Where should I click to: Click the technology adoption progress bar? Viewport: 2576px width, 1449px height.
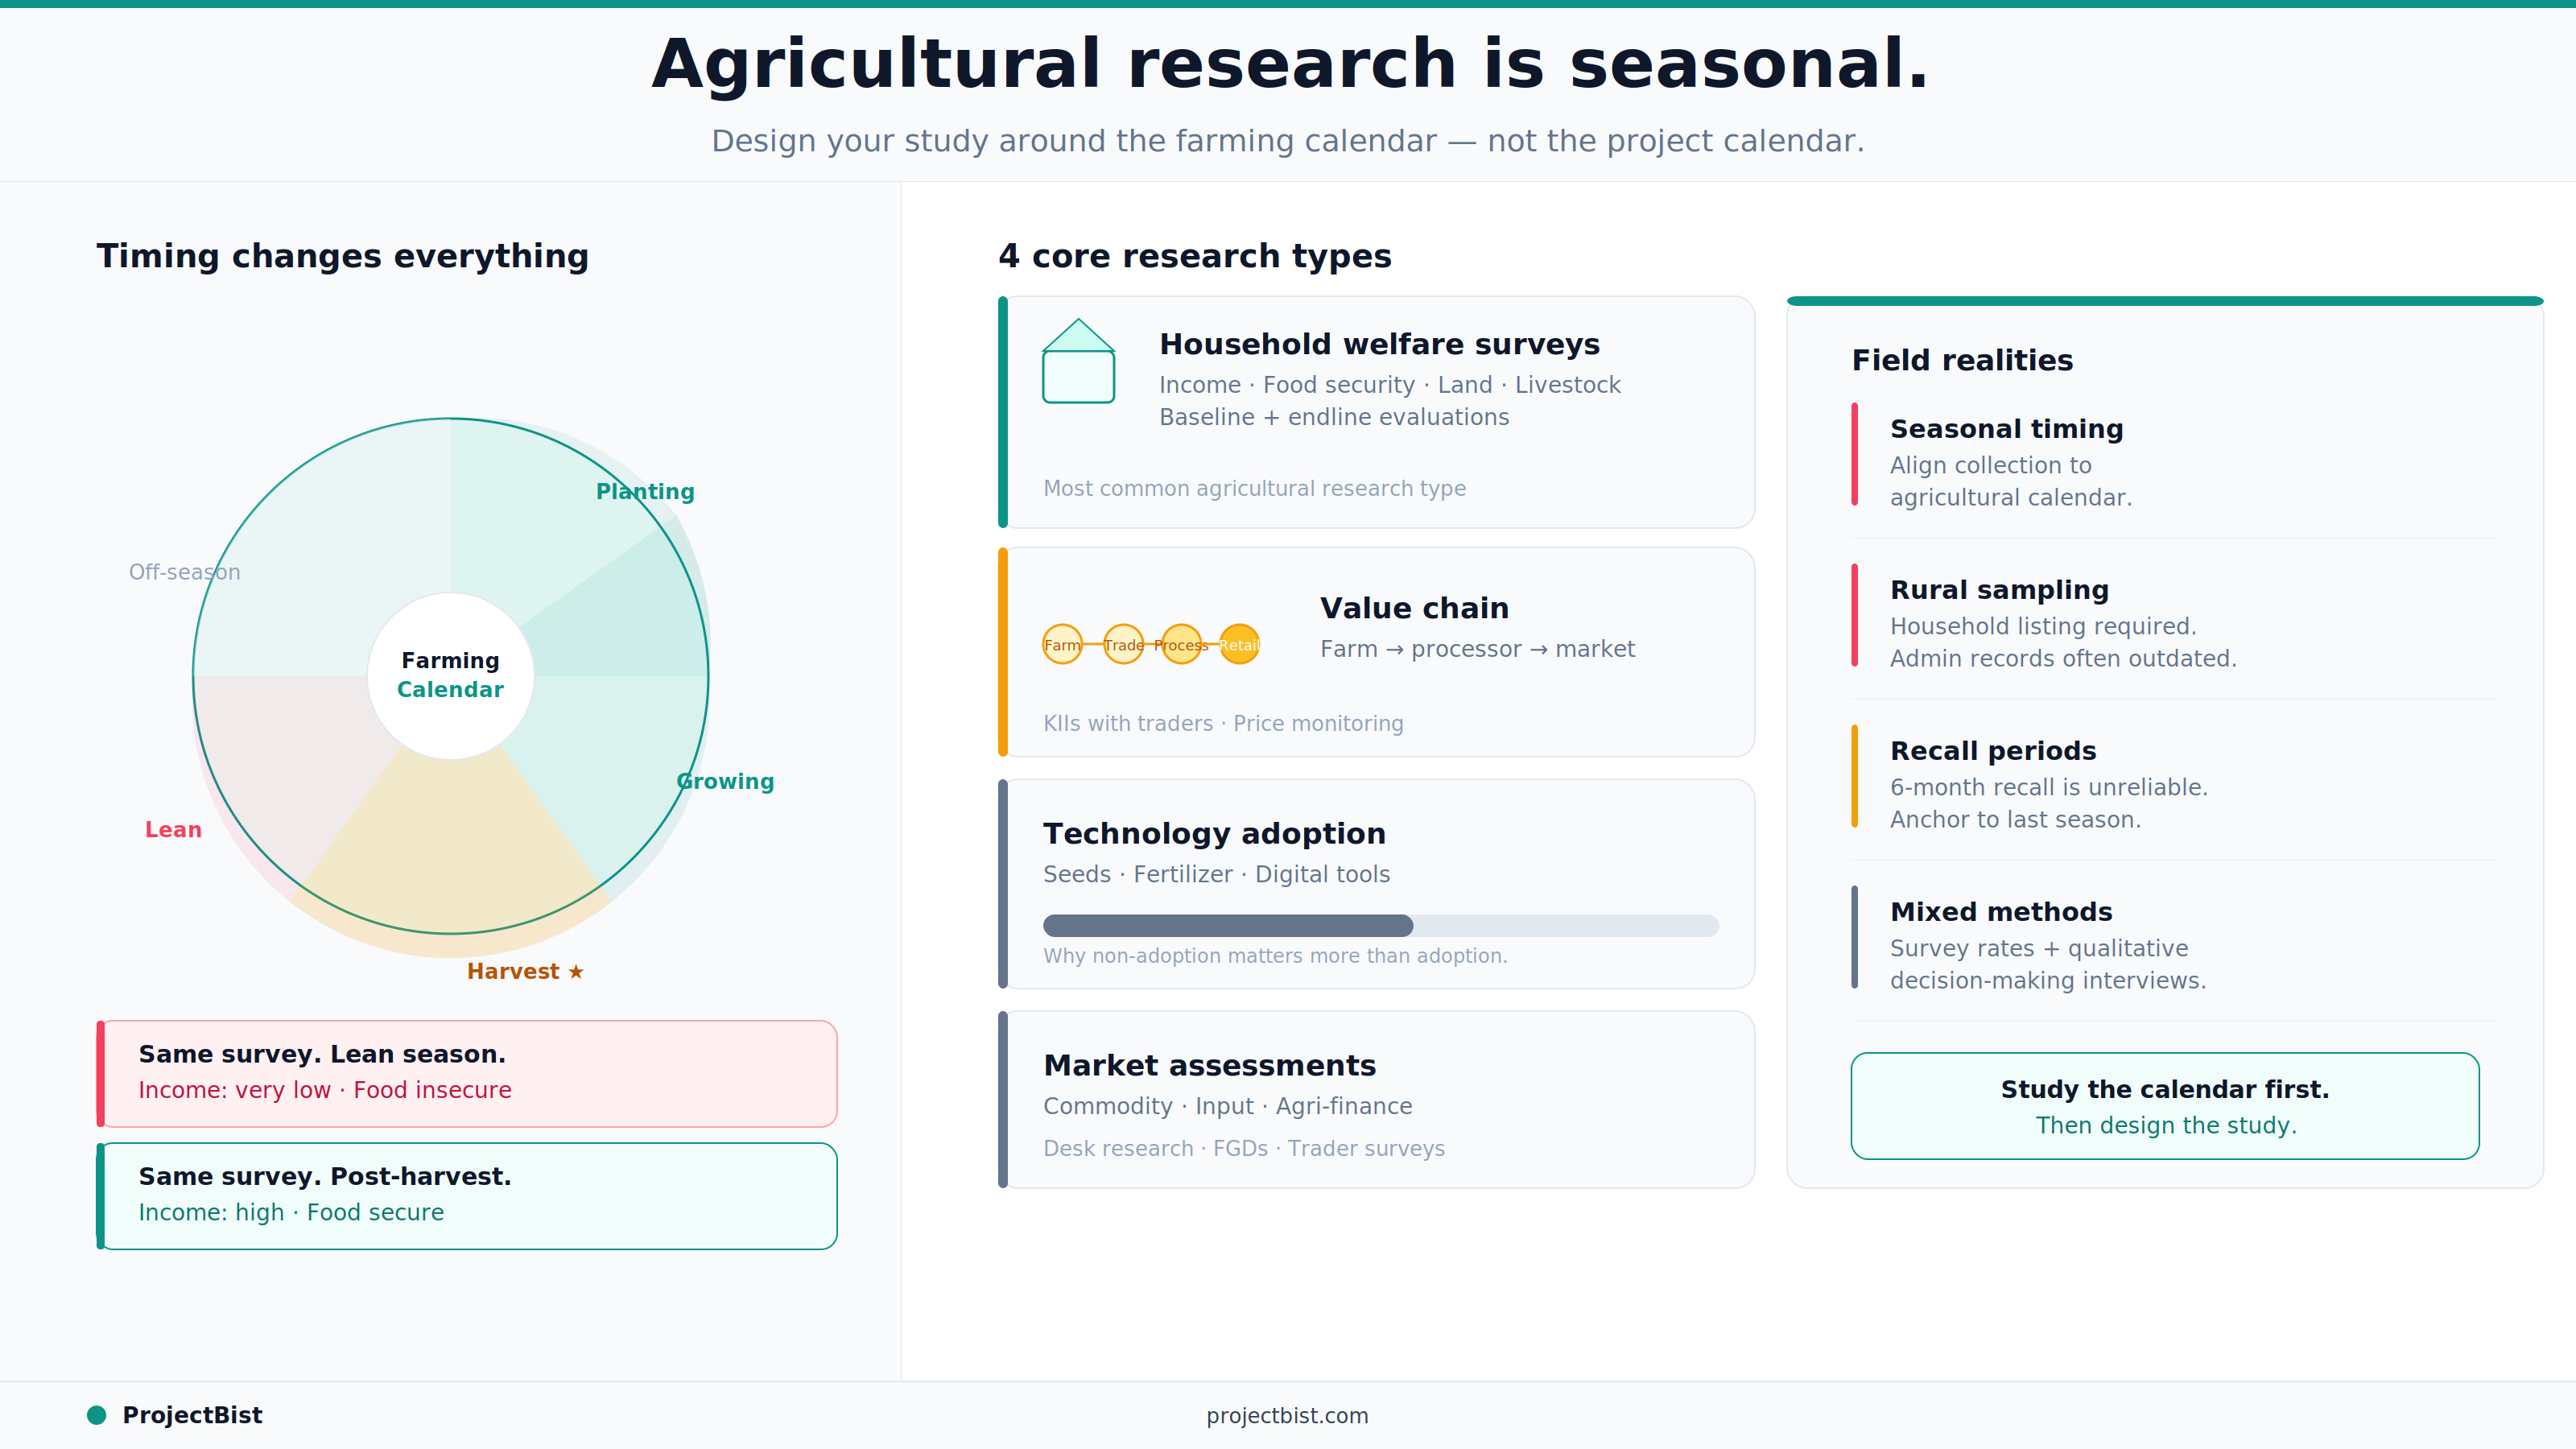1380,926
